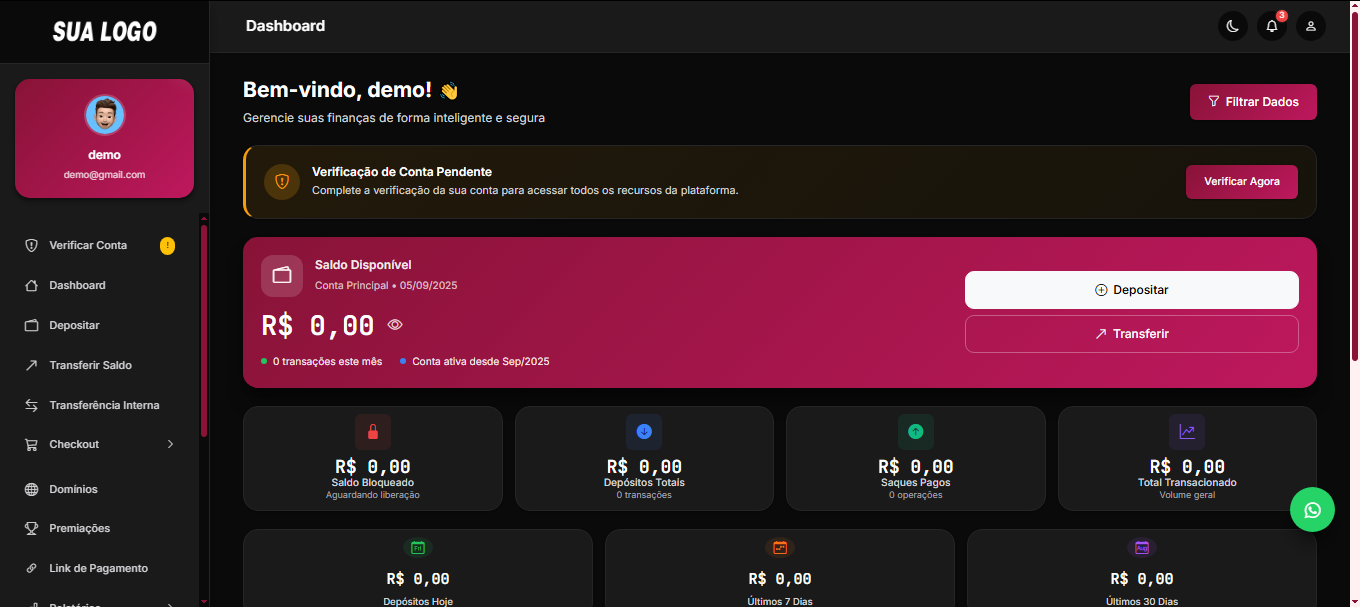Open Link de Pagamento in sidebar
This screenshot has height=607, width=1360.
tap(30, 567)
